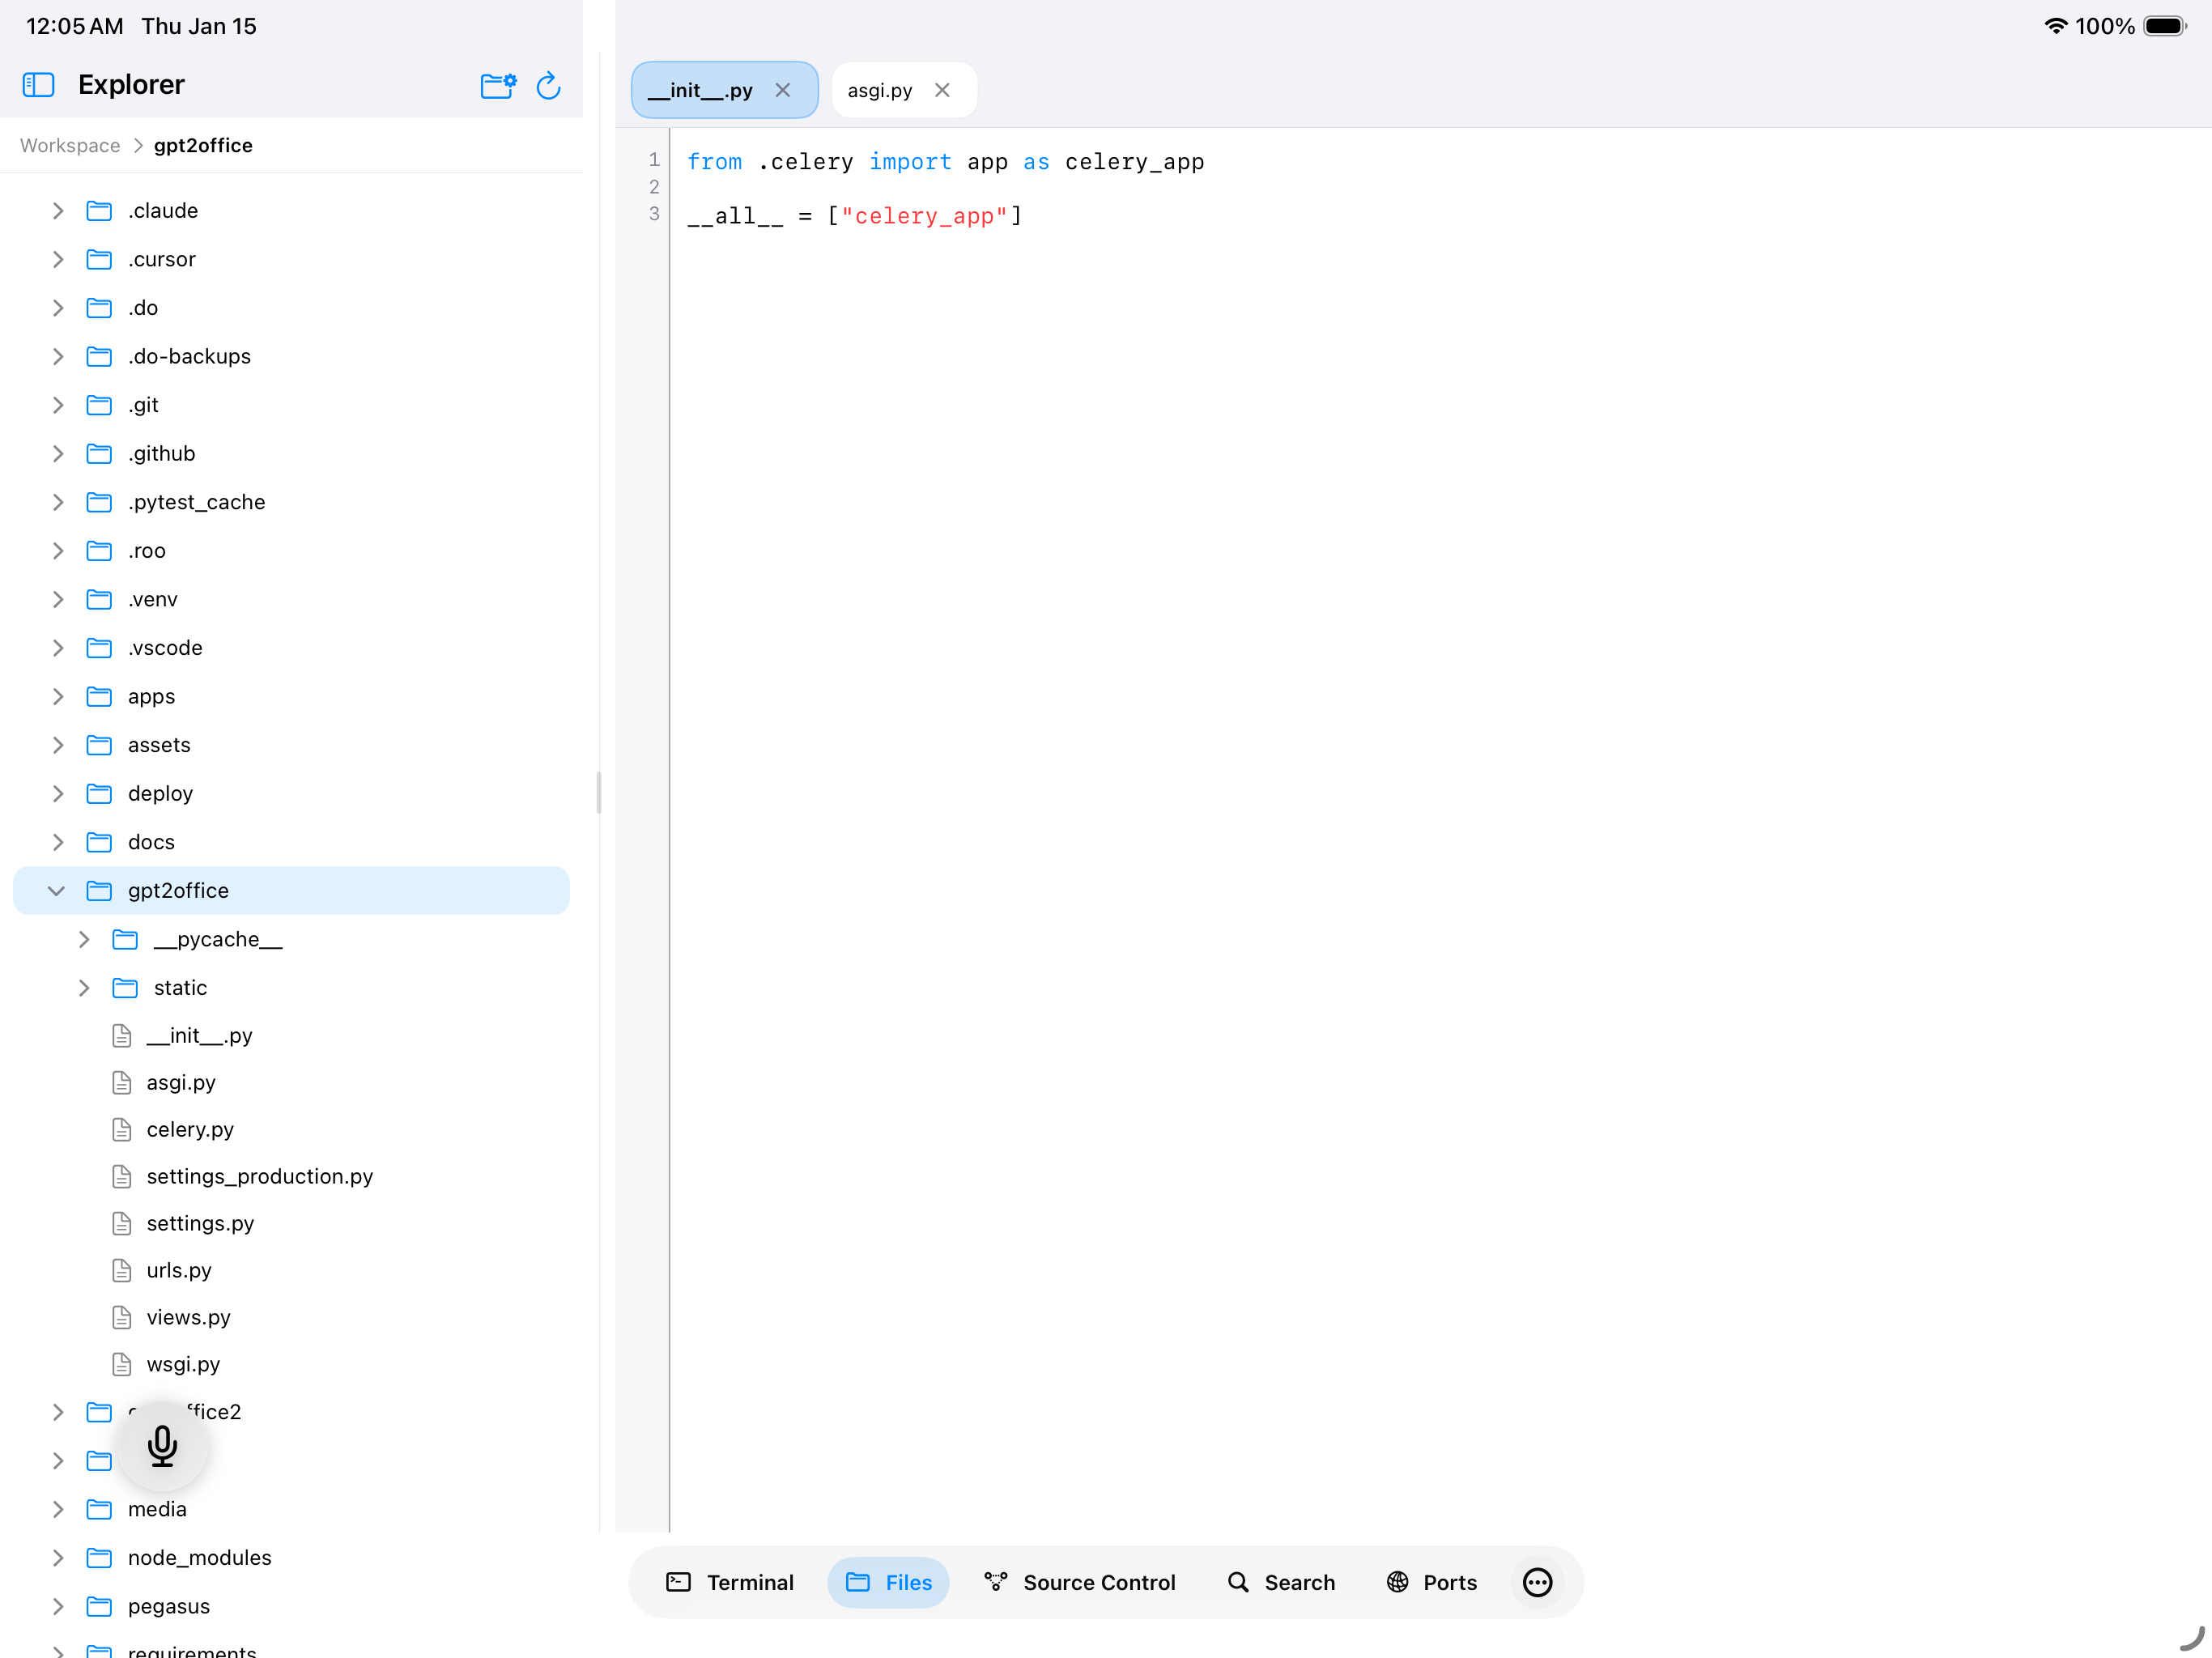The image size is (2212, 1658).
Task: Go to Workspace in the breadcrumb
Action: click(x=70, y=145)
